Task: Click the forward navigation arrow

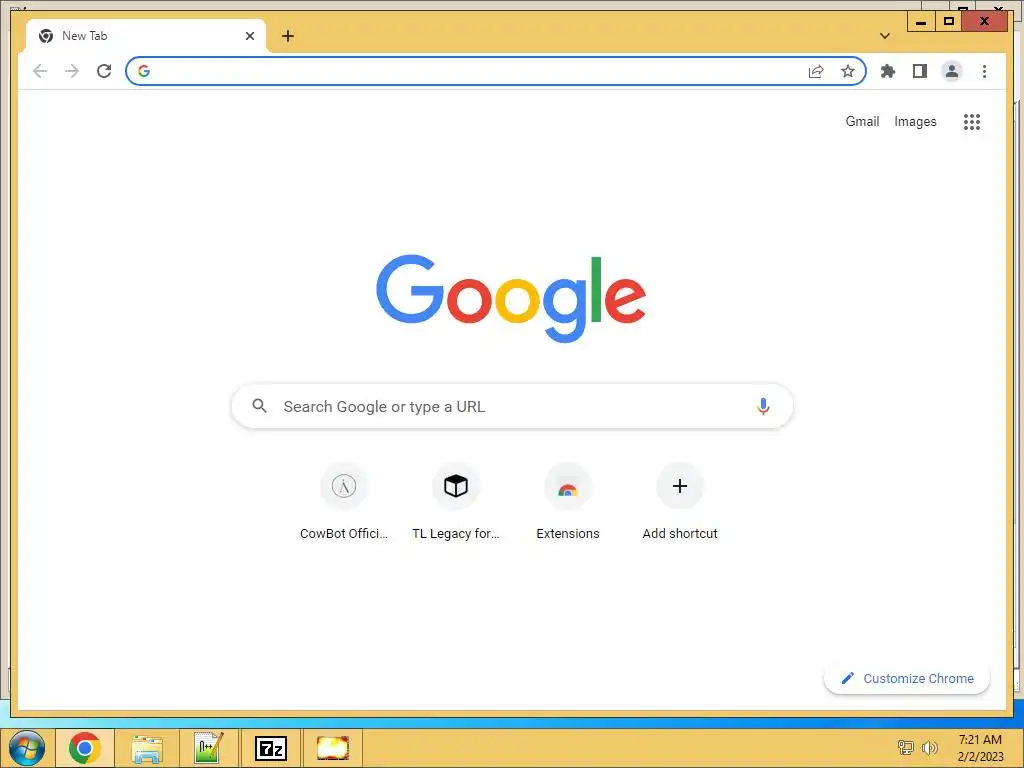Action: [72, 71]
